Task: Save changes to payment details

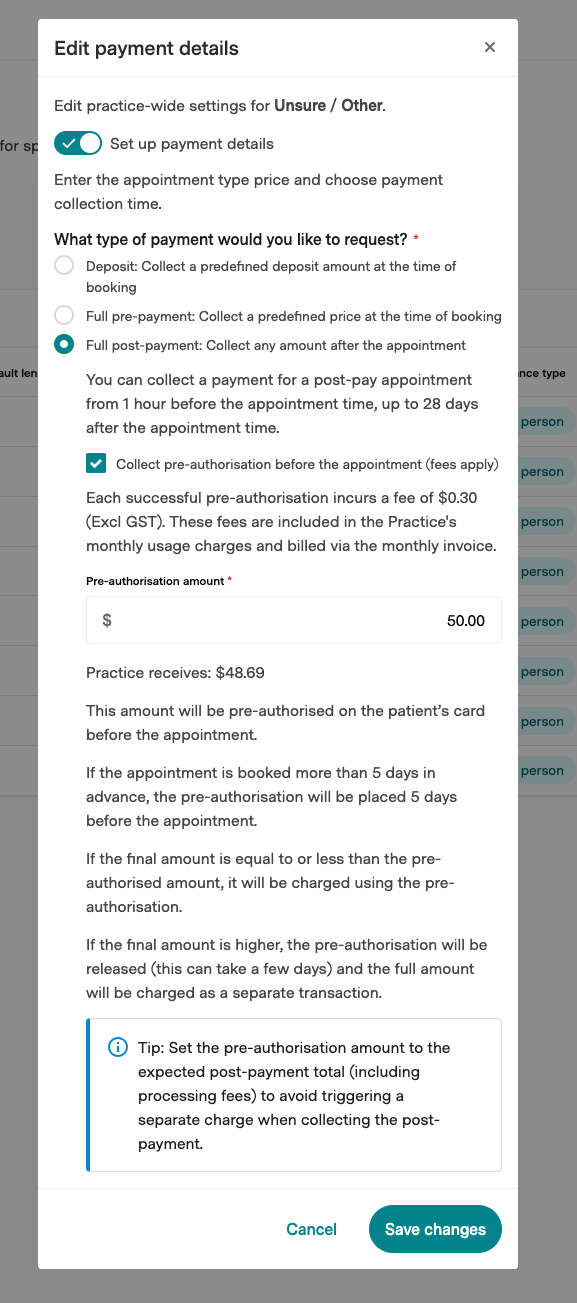Action: [x=435, y=1229]
